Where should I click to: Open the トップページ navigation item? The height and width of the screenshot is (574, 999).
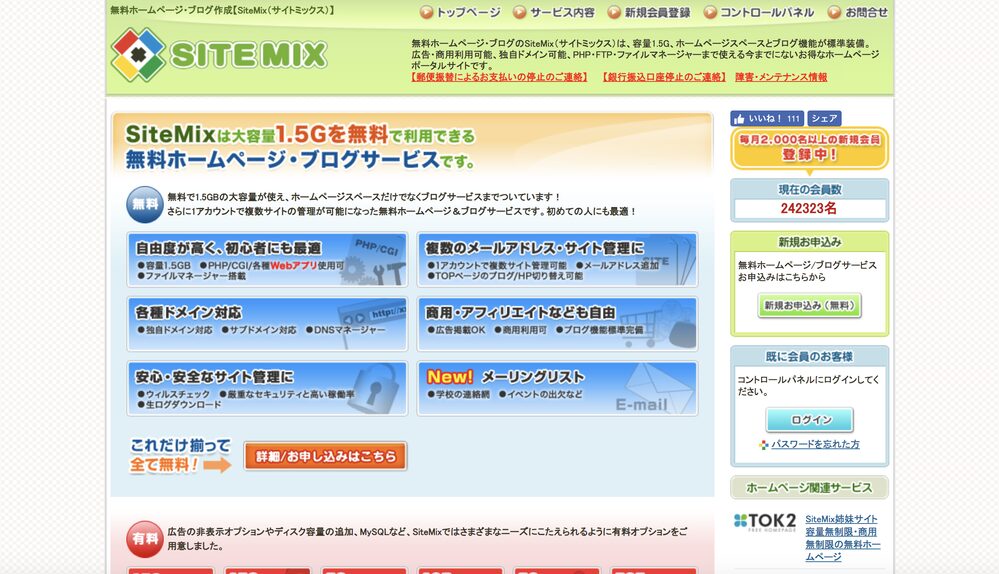461,12
